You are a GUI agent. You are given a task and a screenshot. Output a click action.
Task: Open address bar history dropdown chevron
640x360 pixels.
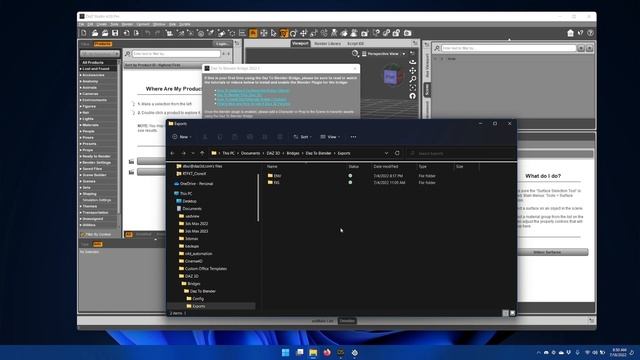tap(386, 153)
